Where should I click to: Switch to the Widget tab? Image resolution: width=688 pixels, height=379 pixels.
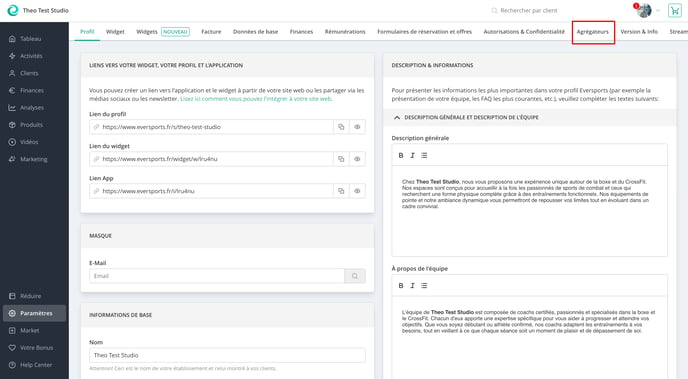pyautogui.click(x=115, y=32)
